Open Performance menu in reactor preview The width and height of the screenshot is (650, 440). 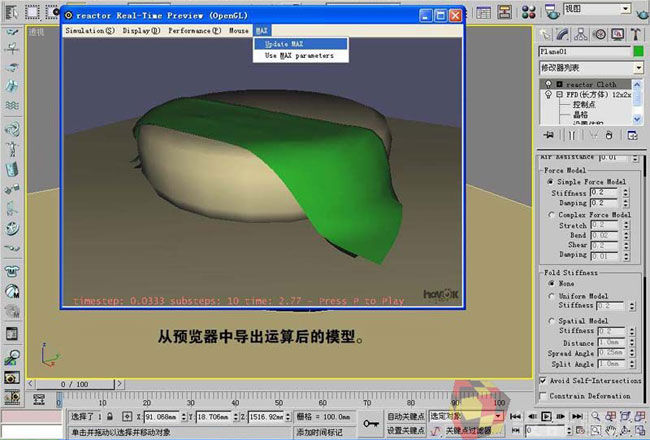coord(194,30)
